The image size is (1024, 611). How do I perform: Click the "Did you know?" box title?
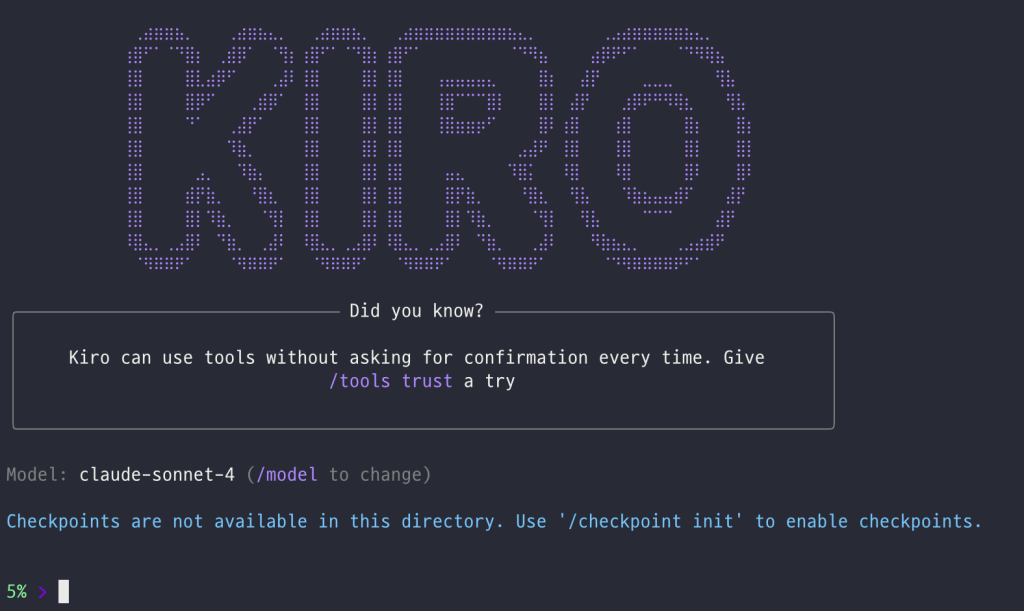(x=416, y=311)
